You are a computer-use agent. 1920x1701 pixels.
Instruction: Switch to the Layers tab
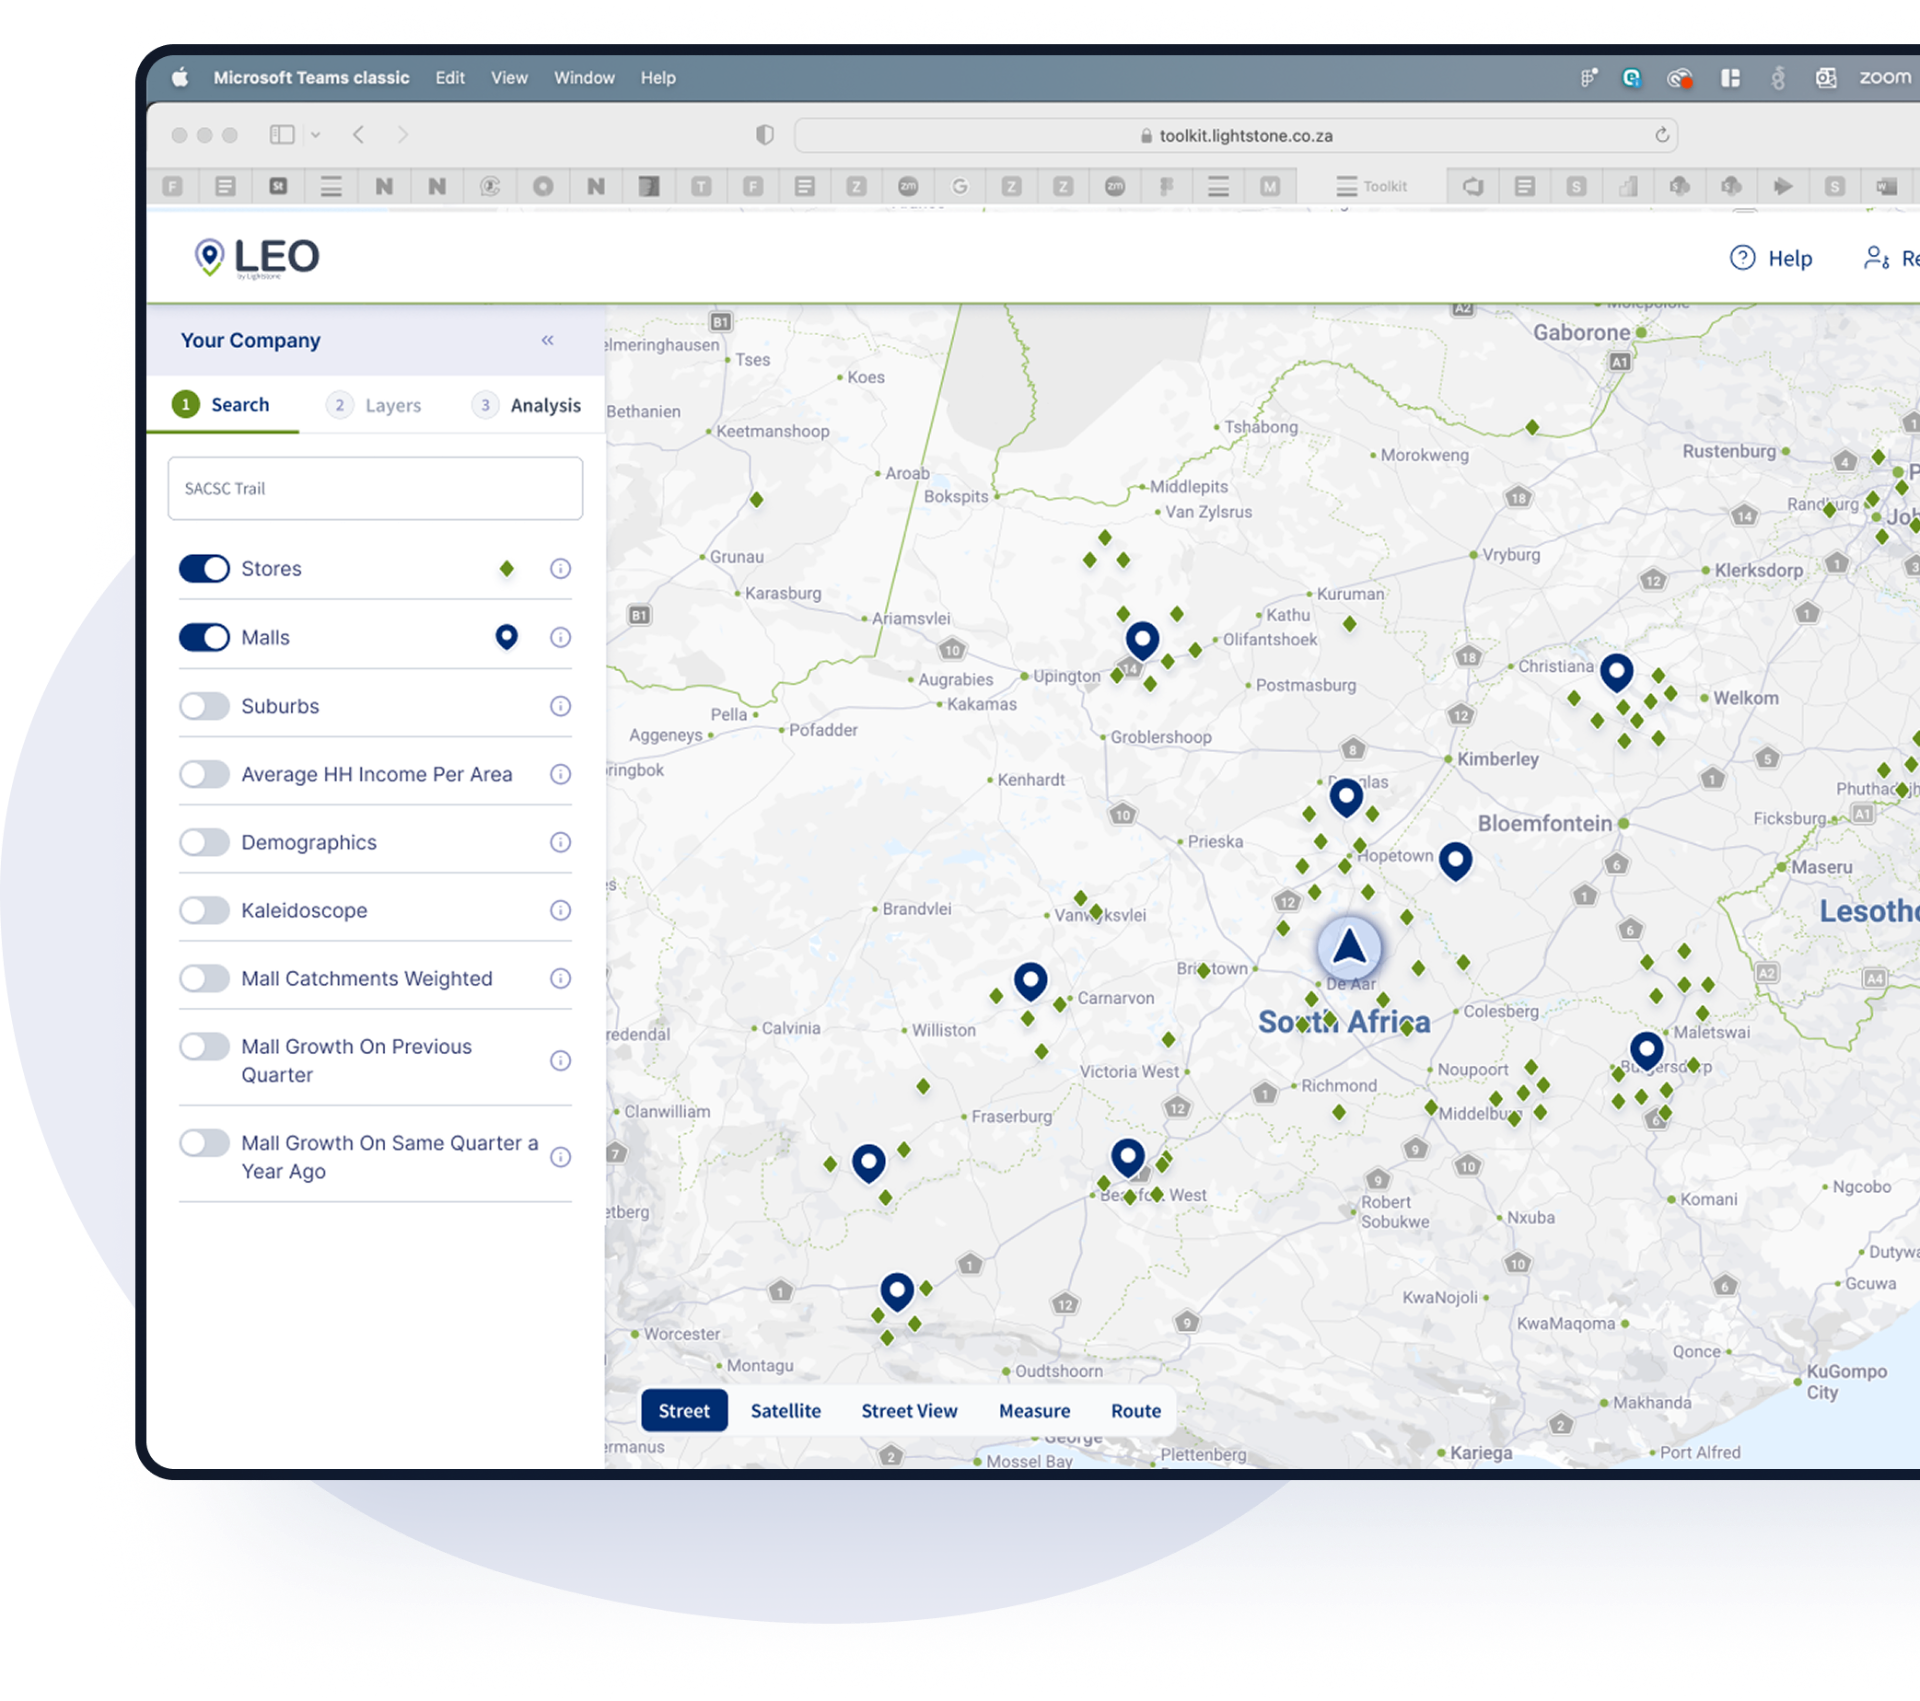click(375, 405)
